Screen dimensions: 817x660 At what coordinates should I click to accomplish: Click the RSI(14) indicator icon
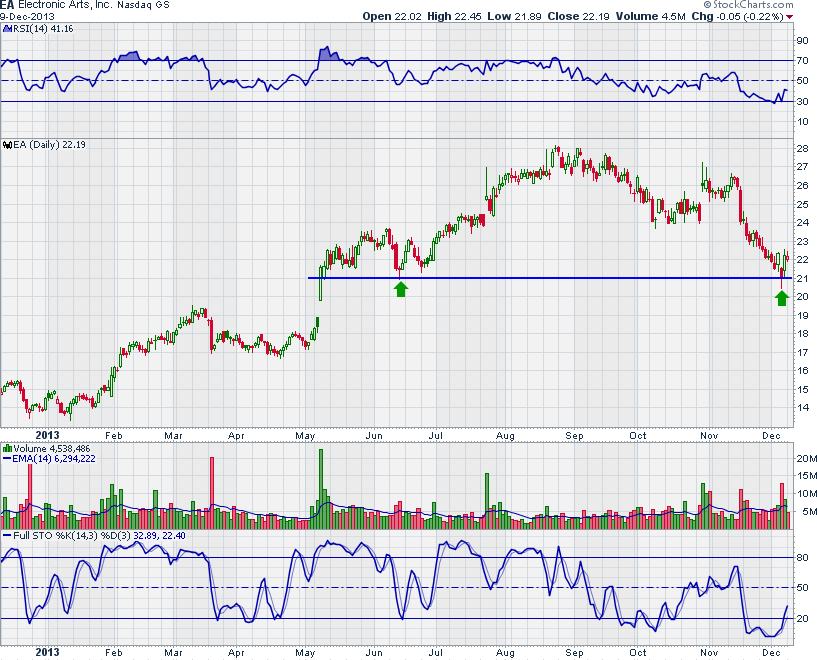click(7, 29)
